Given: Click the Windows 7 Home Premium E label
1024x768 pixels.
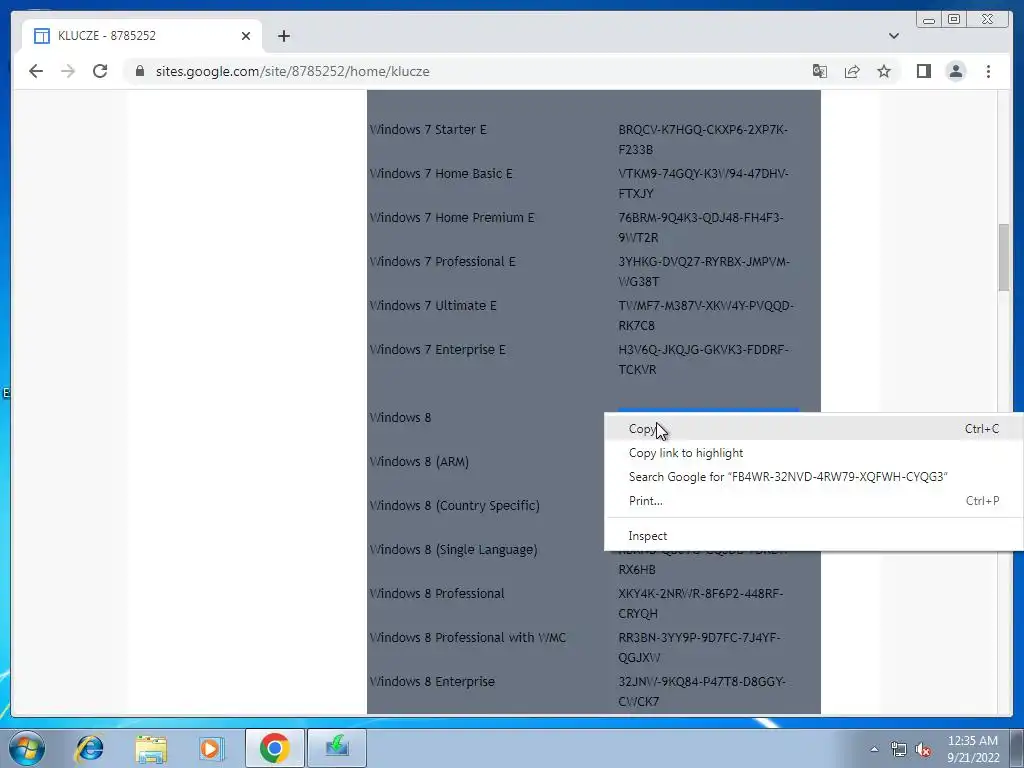Looking at the screenshot, I should pyautogui.click(x=451, y=217).
